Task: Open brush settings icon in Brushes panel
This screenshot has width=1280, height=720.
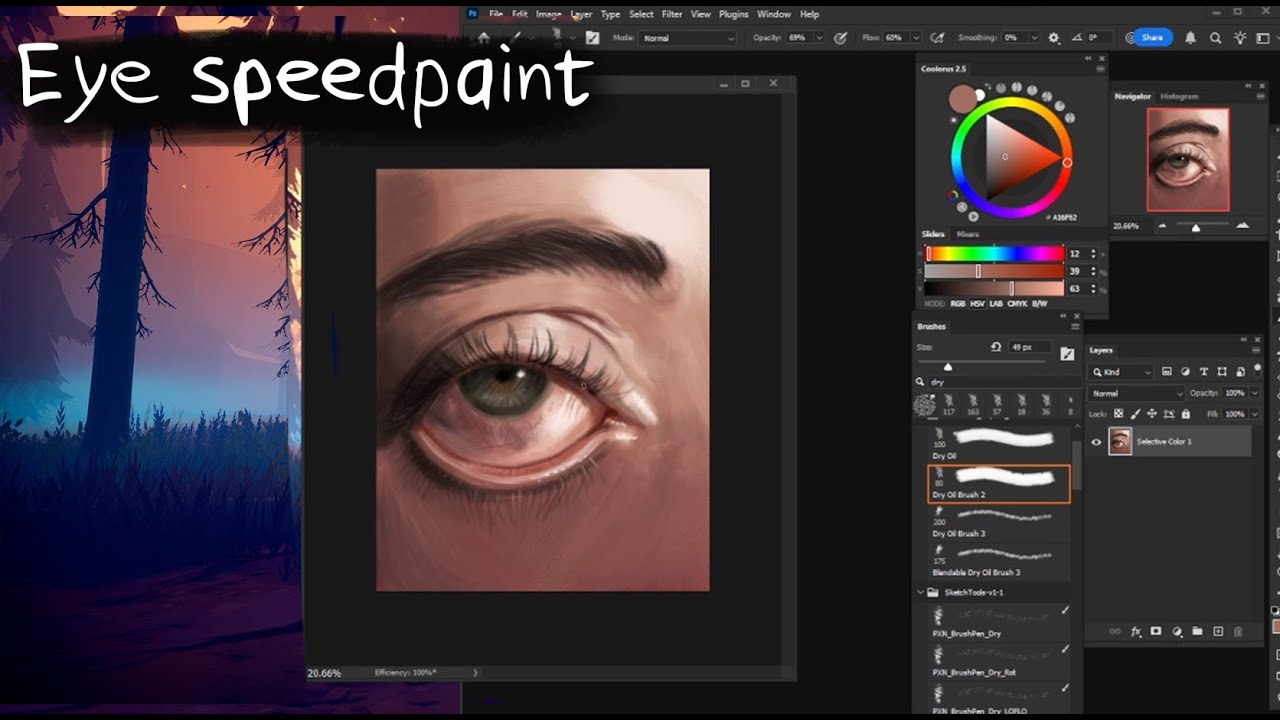Action: (1067, 352)
